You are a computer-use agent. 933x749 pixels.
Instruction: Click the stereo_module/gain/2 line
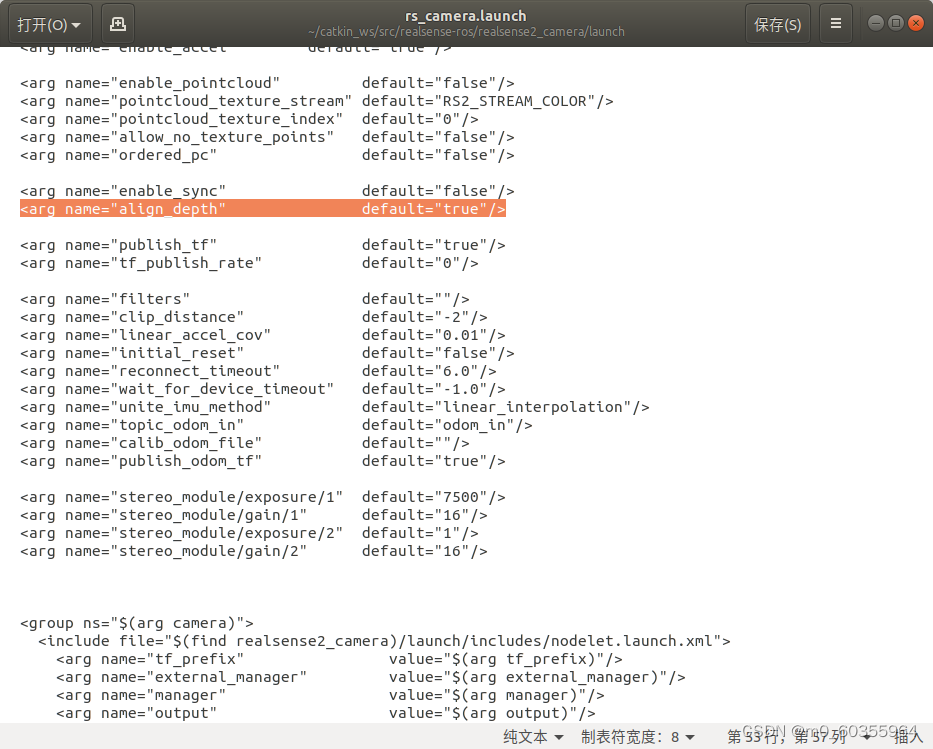253,551
